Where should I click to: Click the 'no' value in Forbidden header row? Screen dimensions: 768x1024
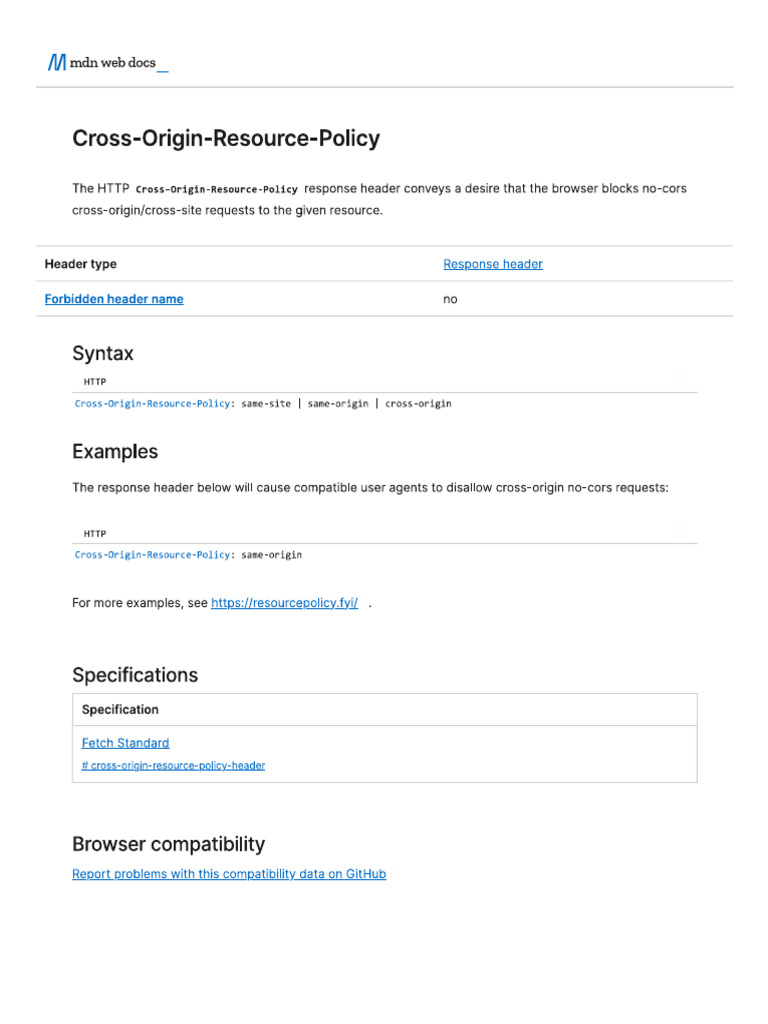click(x=450, y=299)
